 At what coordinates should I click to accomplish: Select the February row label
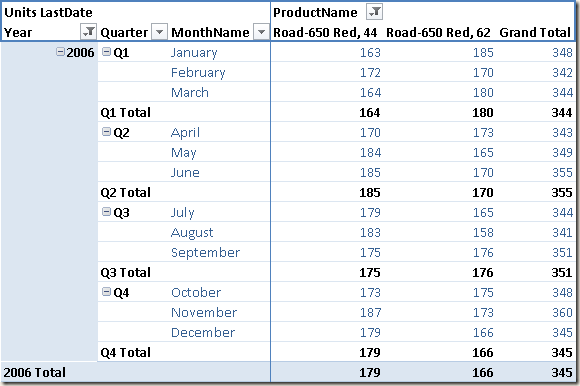pos(198,73)
